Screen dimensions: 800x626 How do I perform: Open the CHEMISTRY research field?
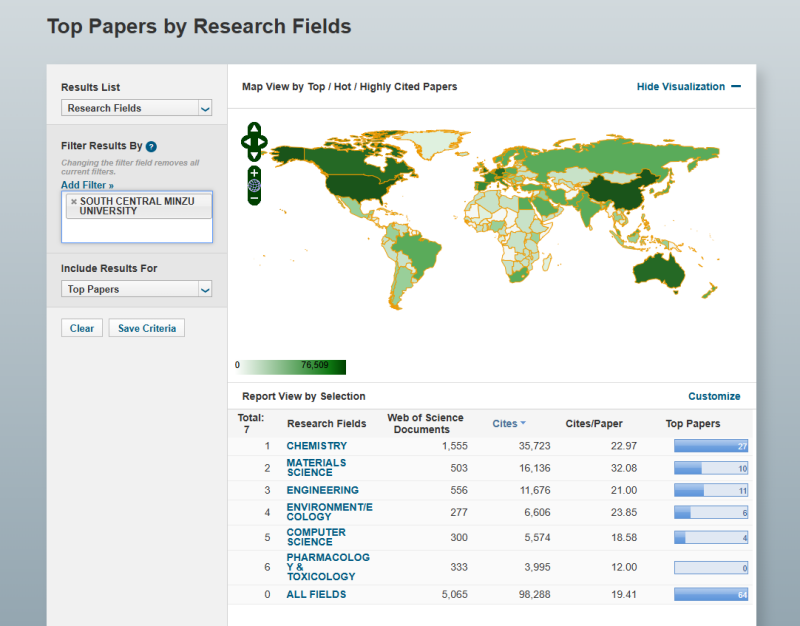coord(316,446)
